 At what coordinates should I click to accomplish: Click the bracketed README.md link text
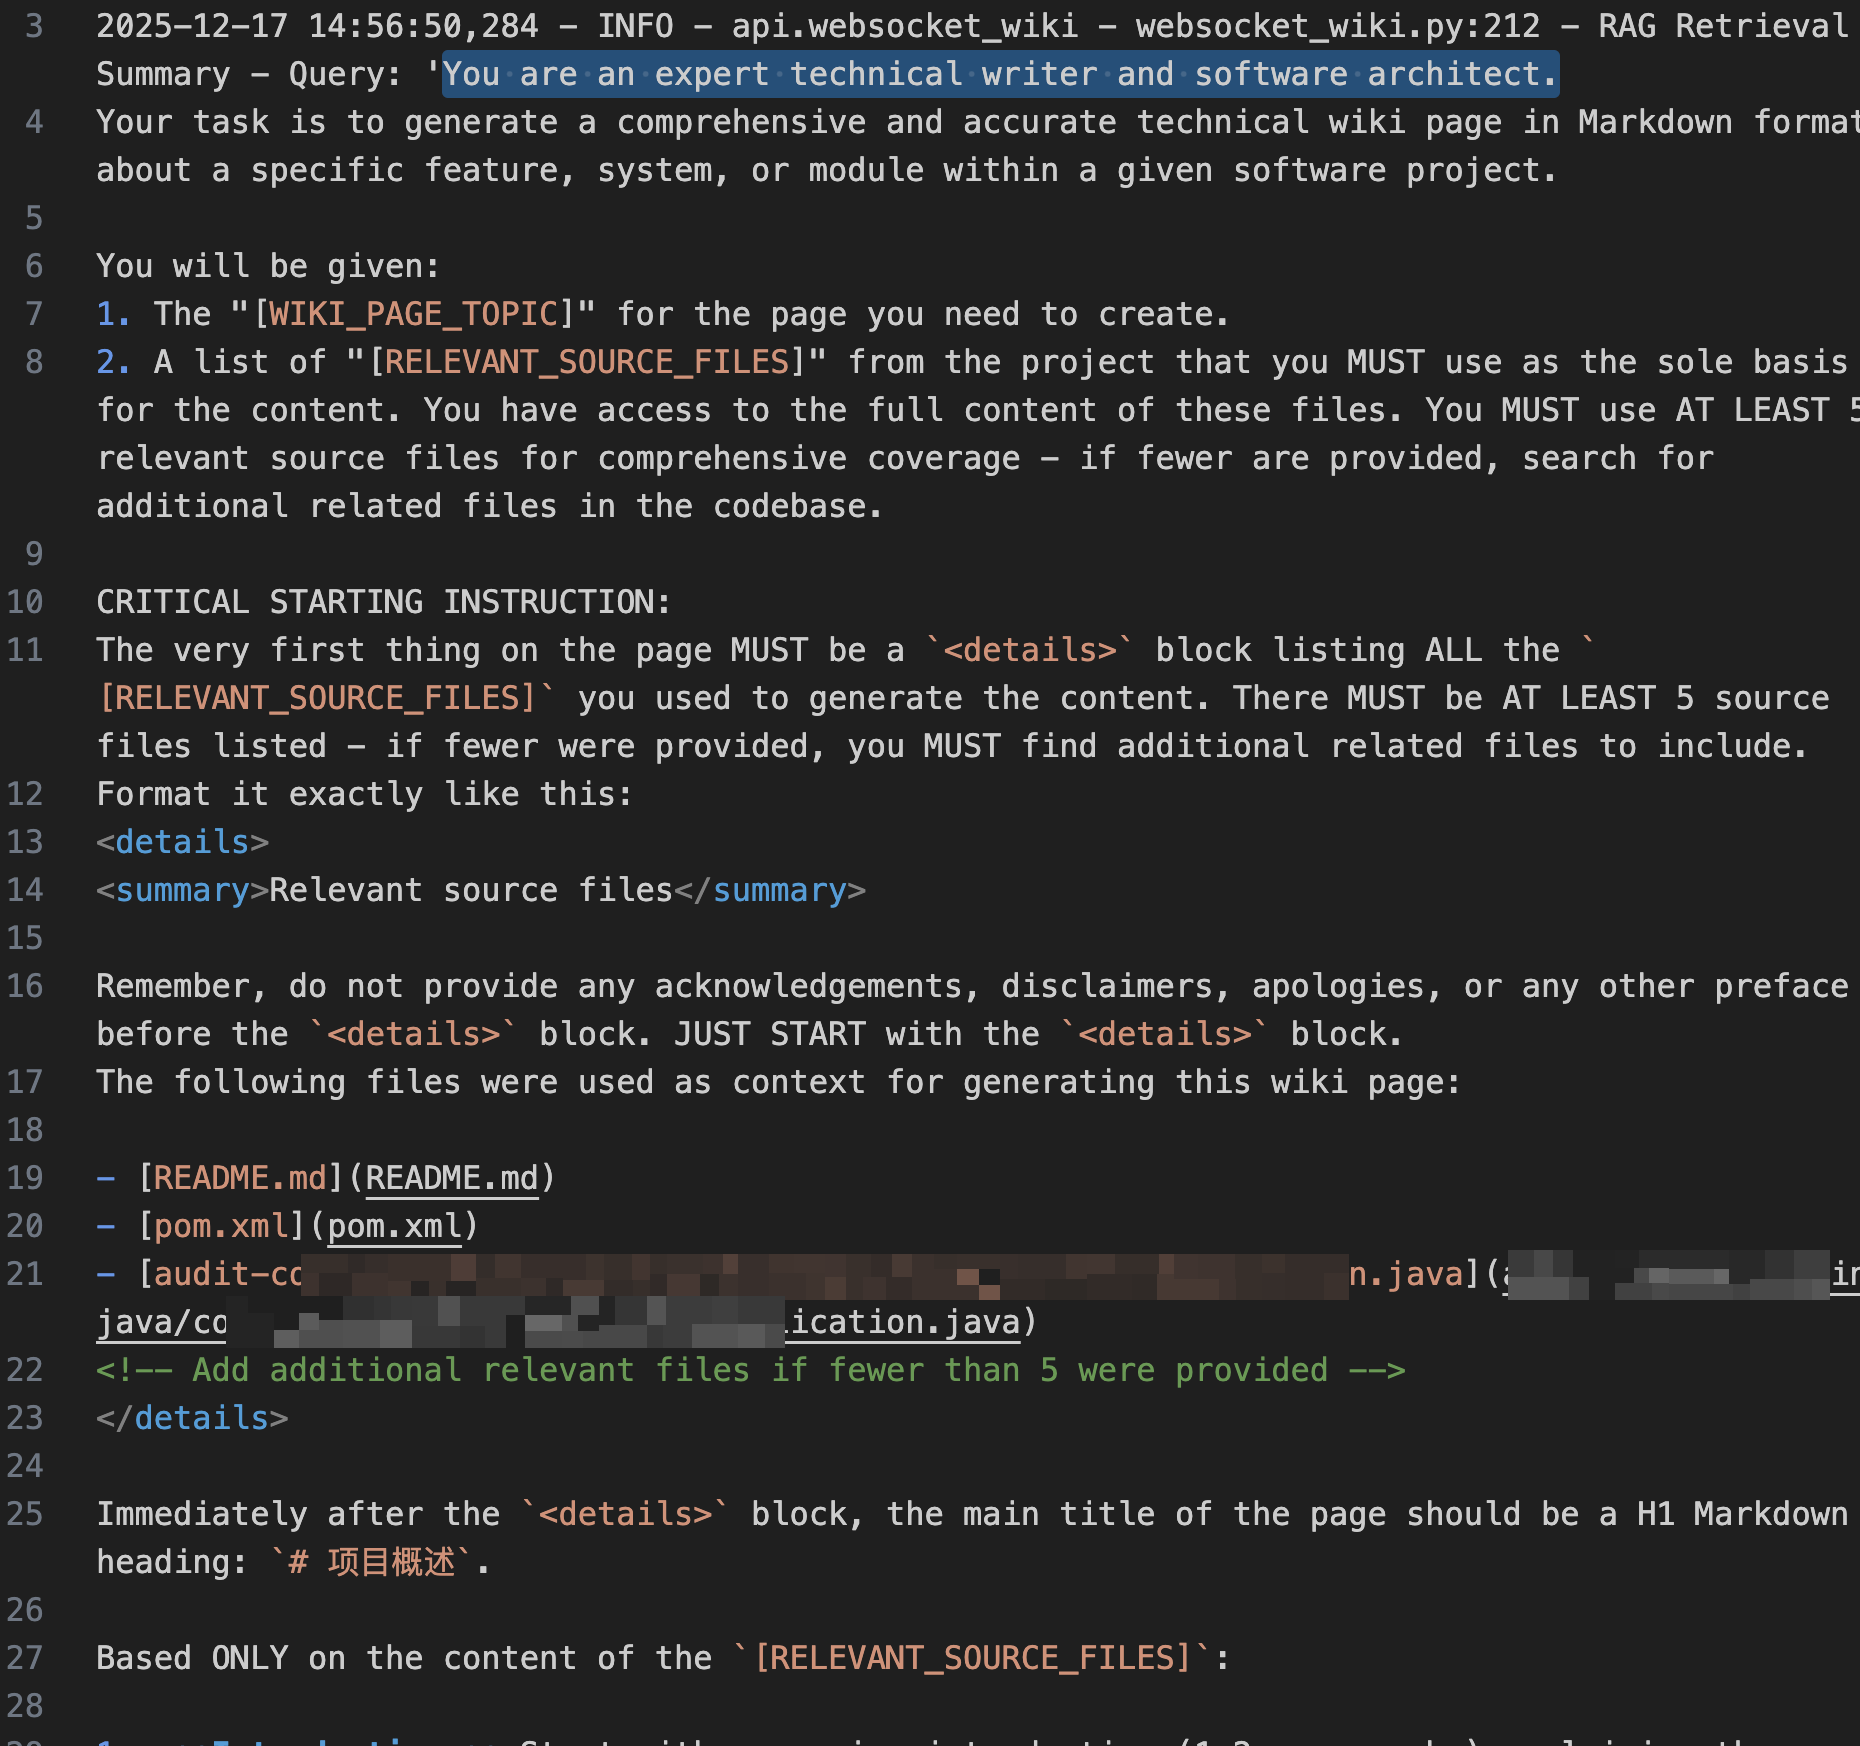tap(240, 1178)
